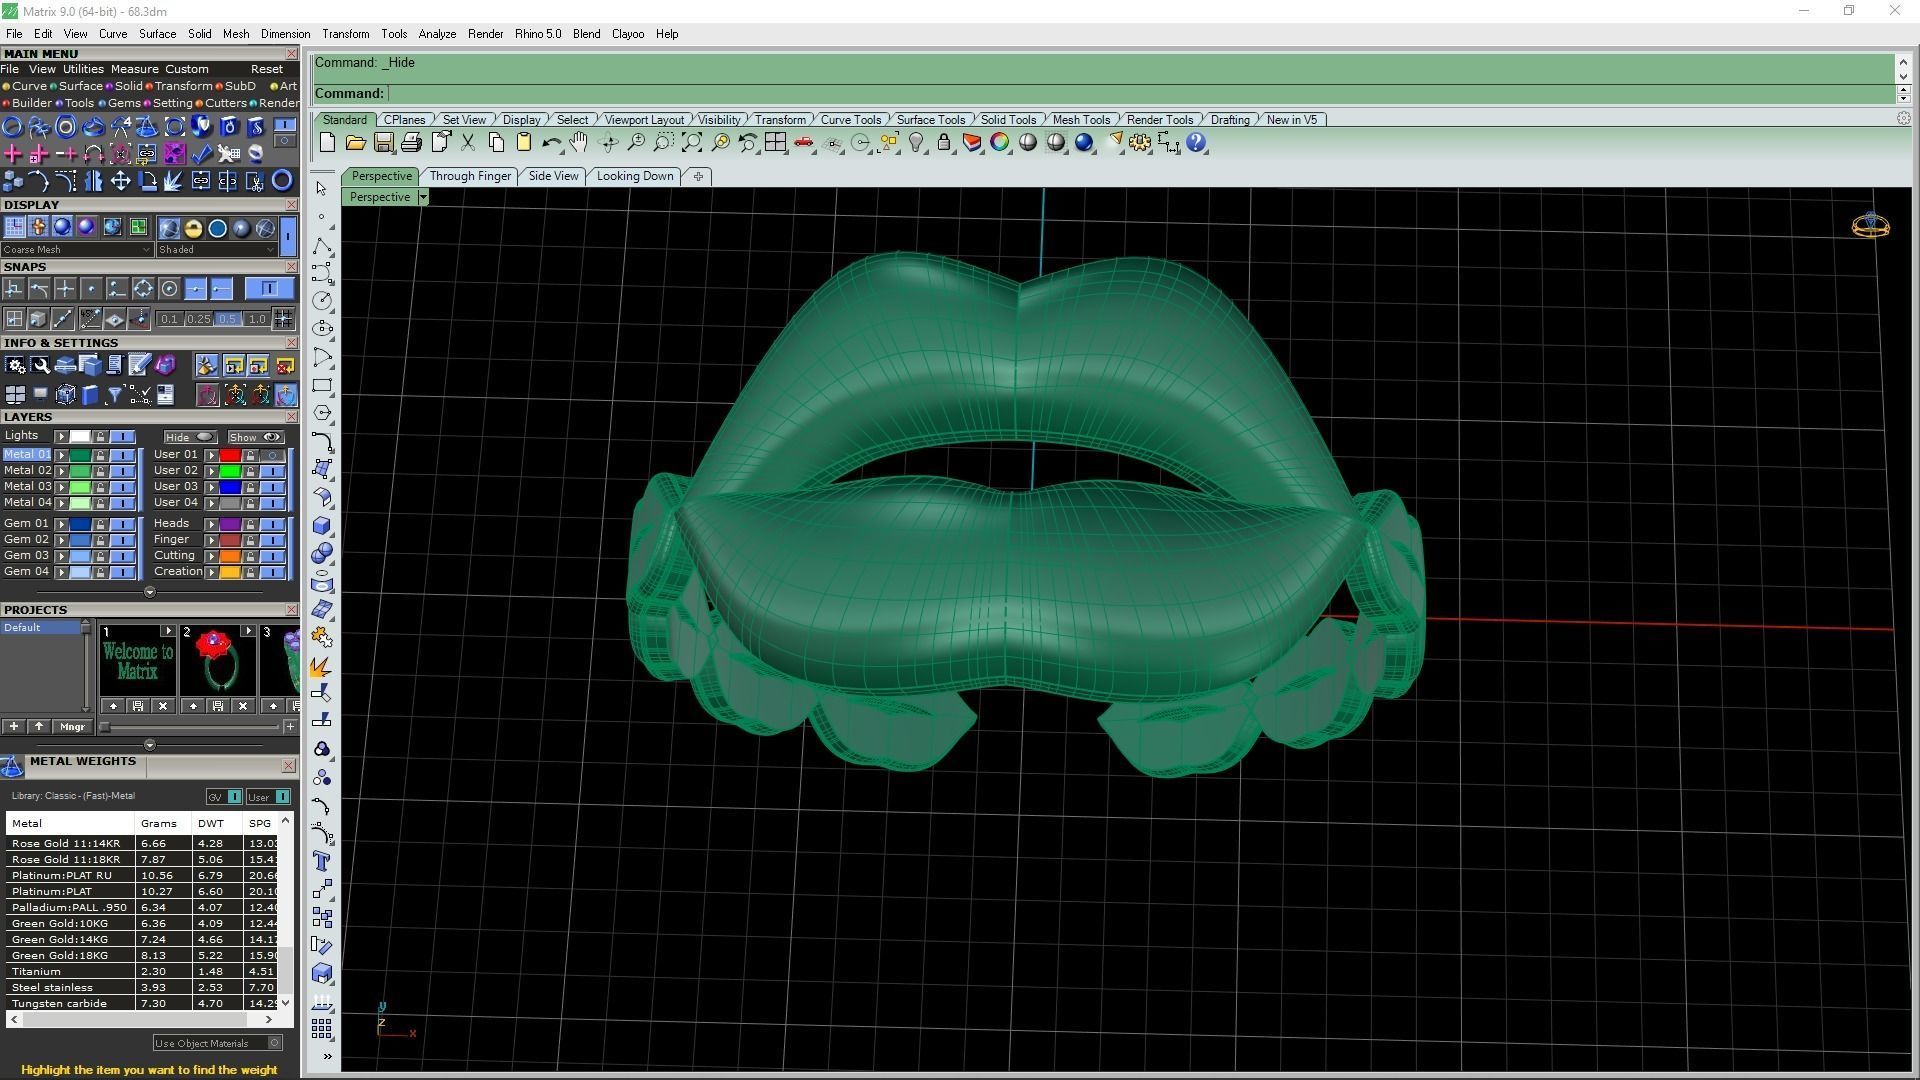Viewport: 1920px width, 1080px height.
Task: Open a file with the folder icon
Action: click(x=355, y=143)
